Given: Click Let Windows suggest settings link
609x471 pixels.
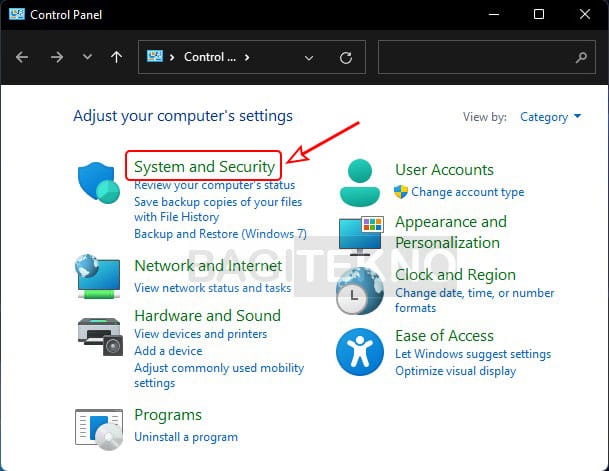Looking at the screenshot, I should click(x=473, y=354).
